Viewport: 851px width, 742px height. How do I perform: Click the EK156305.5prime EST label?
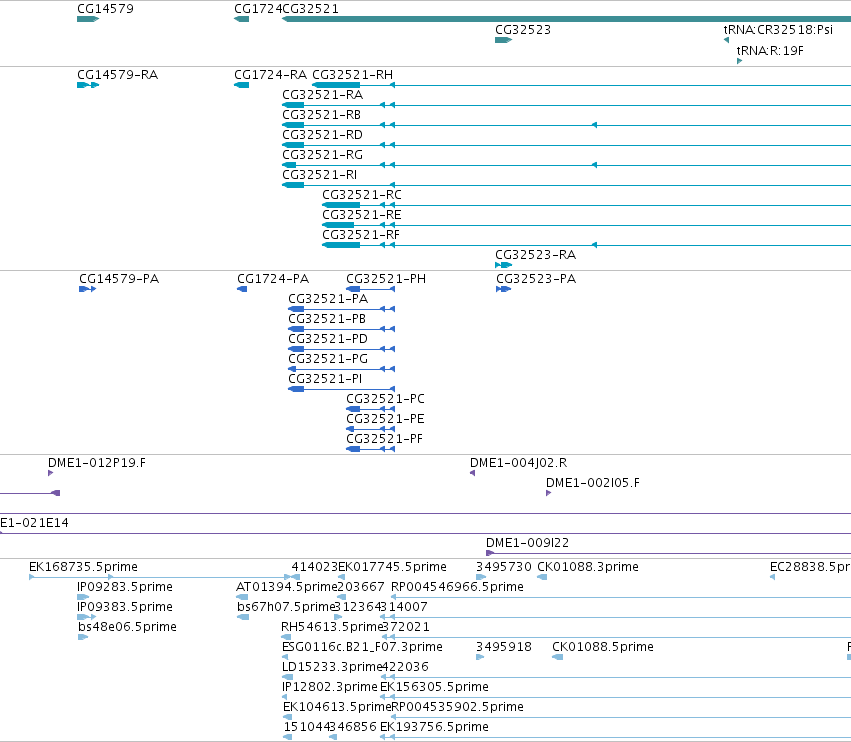pyautogui.click(x=434, y=687)
